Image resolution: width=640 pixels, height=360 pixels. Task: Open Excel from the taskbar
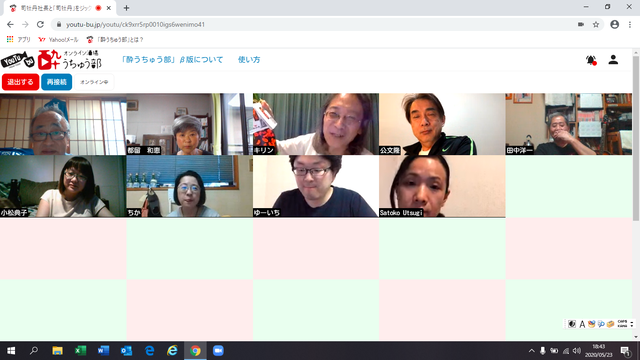(80, 351)
